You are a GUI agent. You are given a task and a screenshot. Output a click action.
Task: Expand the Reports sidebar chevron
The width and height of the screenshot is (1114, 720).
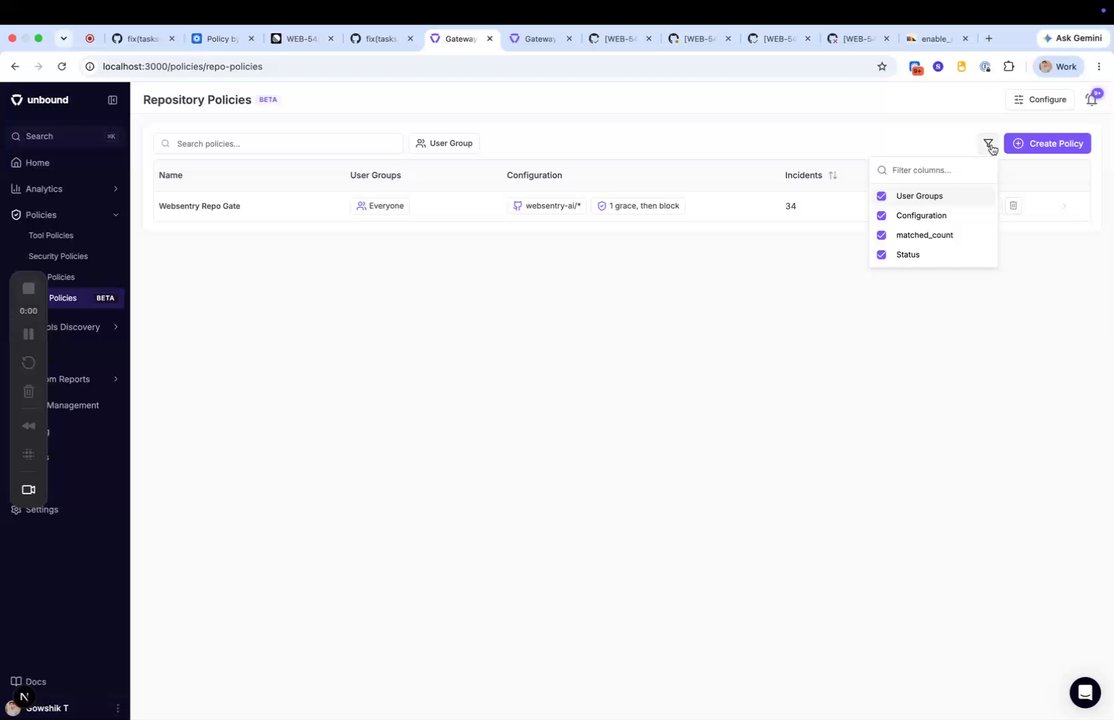[x=116, y=380]
